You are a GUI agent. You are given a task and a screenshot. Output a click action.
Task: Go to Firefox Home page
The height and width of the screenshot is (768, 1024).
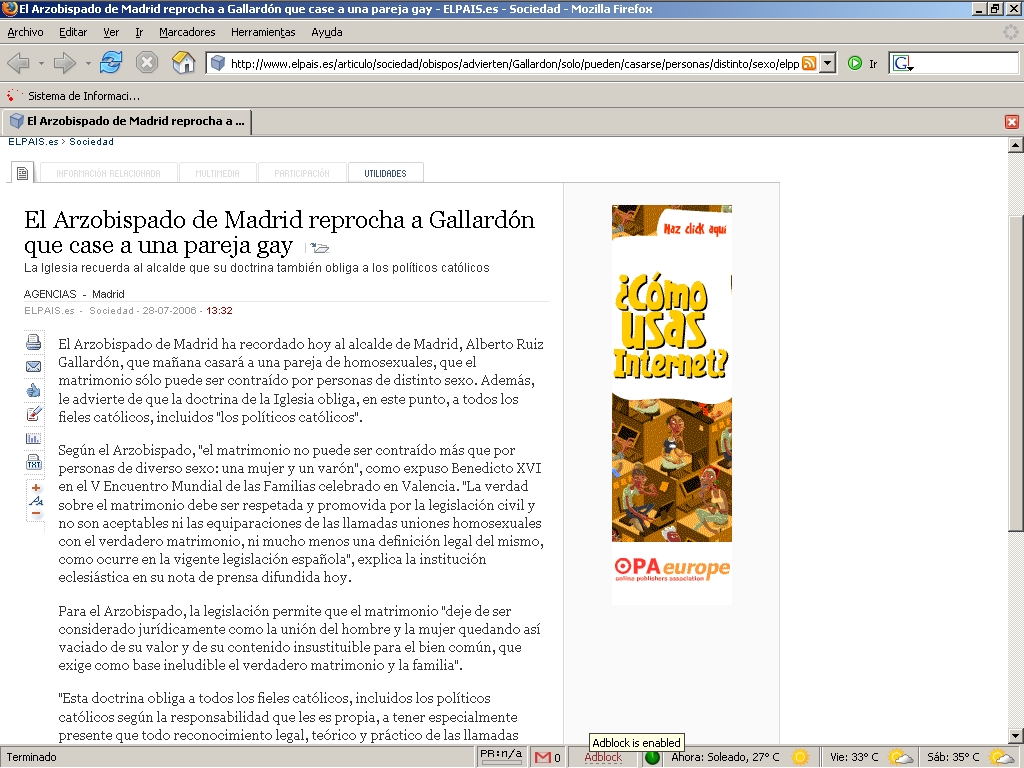[183, 63]
